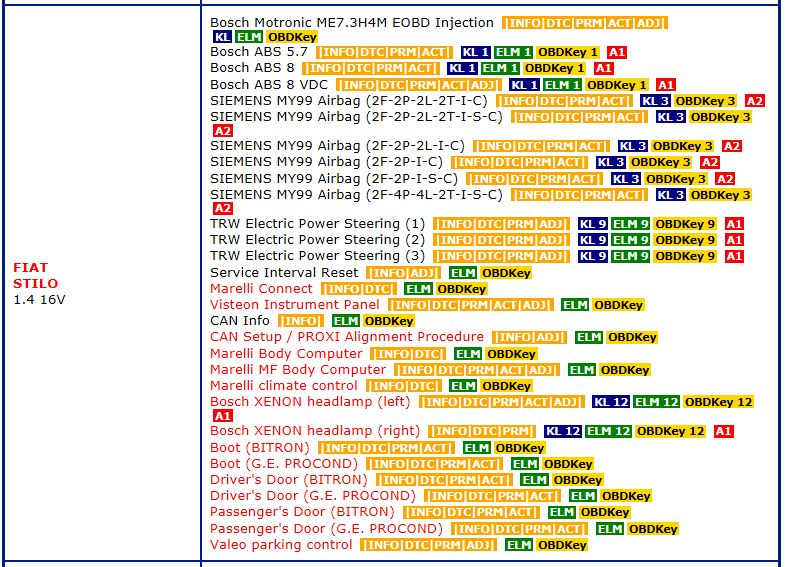This screenshot has width=785, height=567.
Task: Open the Driver's Door (G.E. PROCOND) link
Action: tap(312, 496)
